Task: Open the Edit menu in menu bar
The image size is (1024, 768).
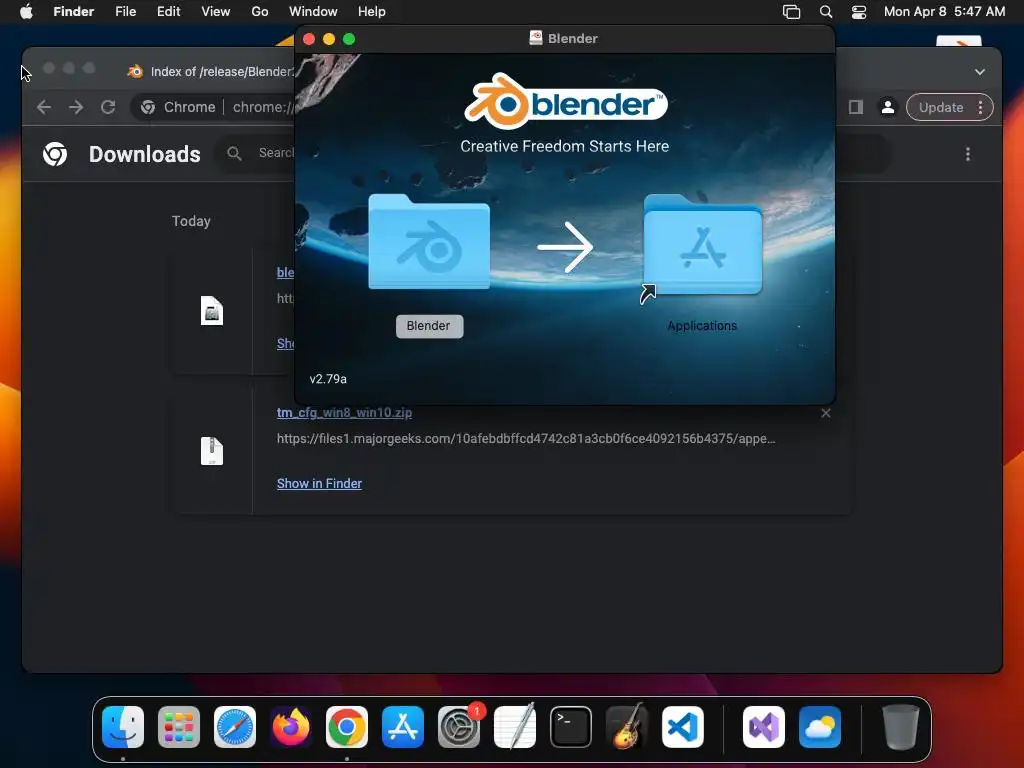Action: 168,12
